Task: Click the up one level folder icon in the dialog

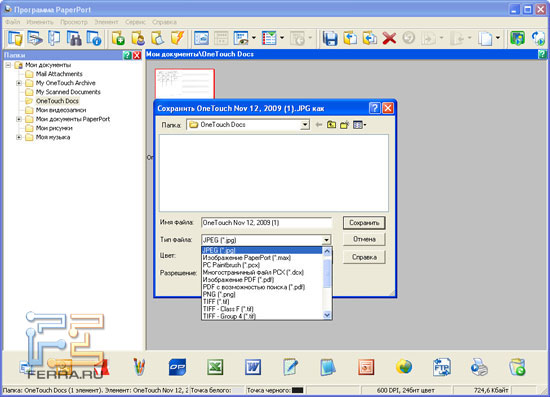Action: pos(331,125)
